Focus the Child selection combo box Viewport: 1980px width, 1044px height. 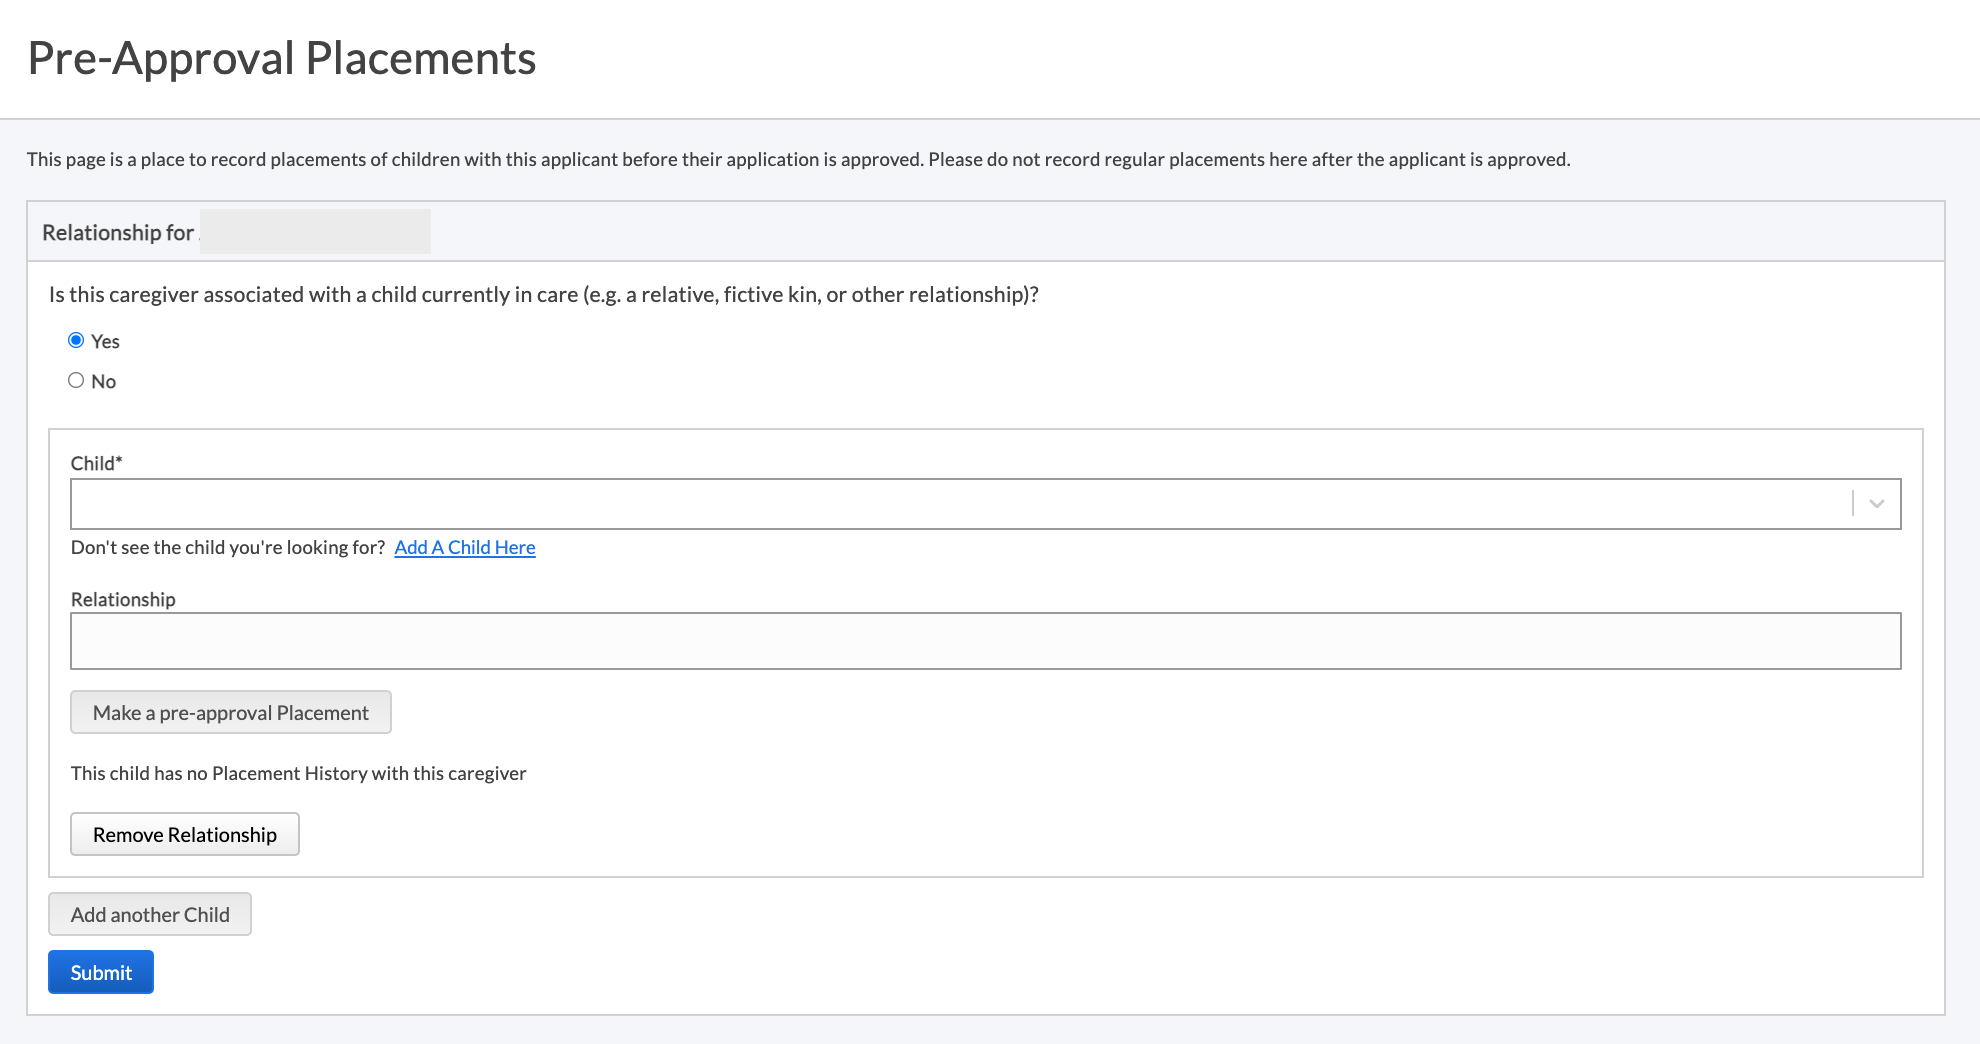click(985, 504)
